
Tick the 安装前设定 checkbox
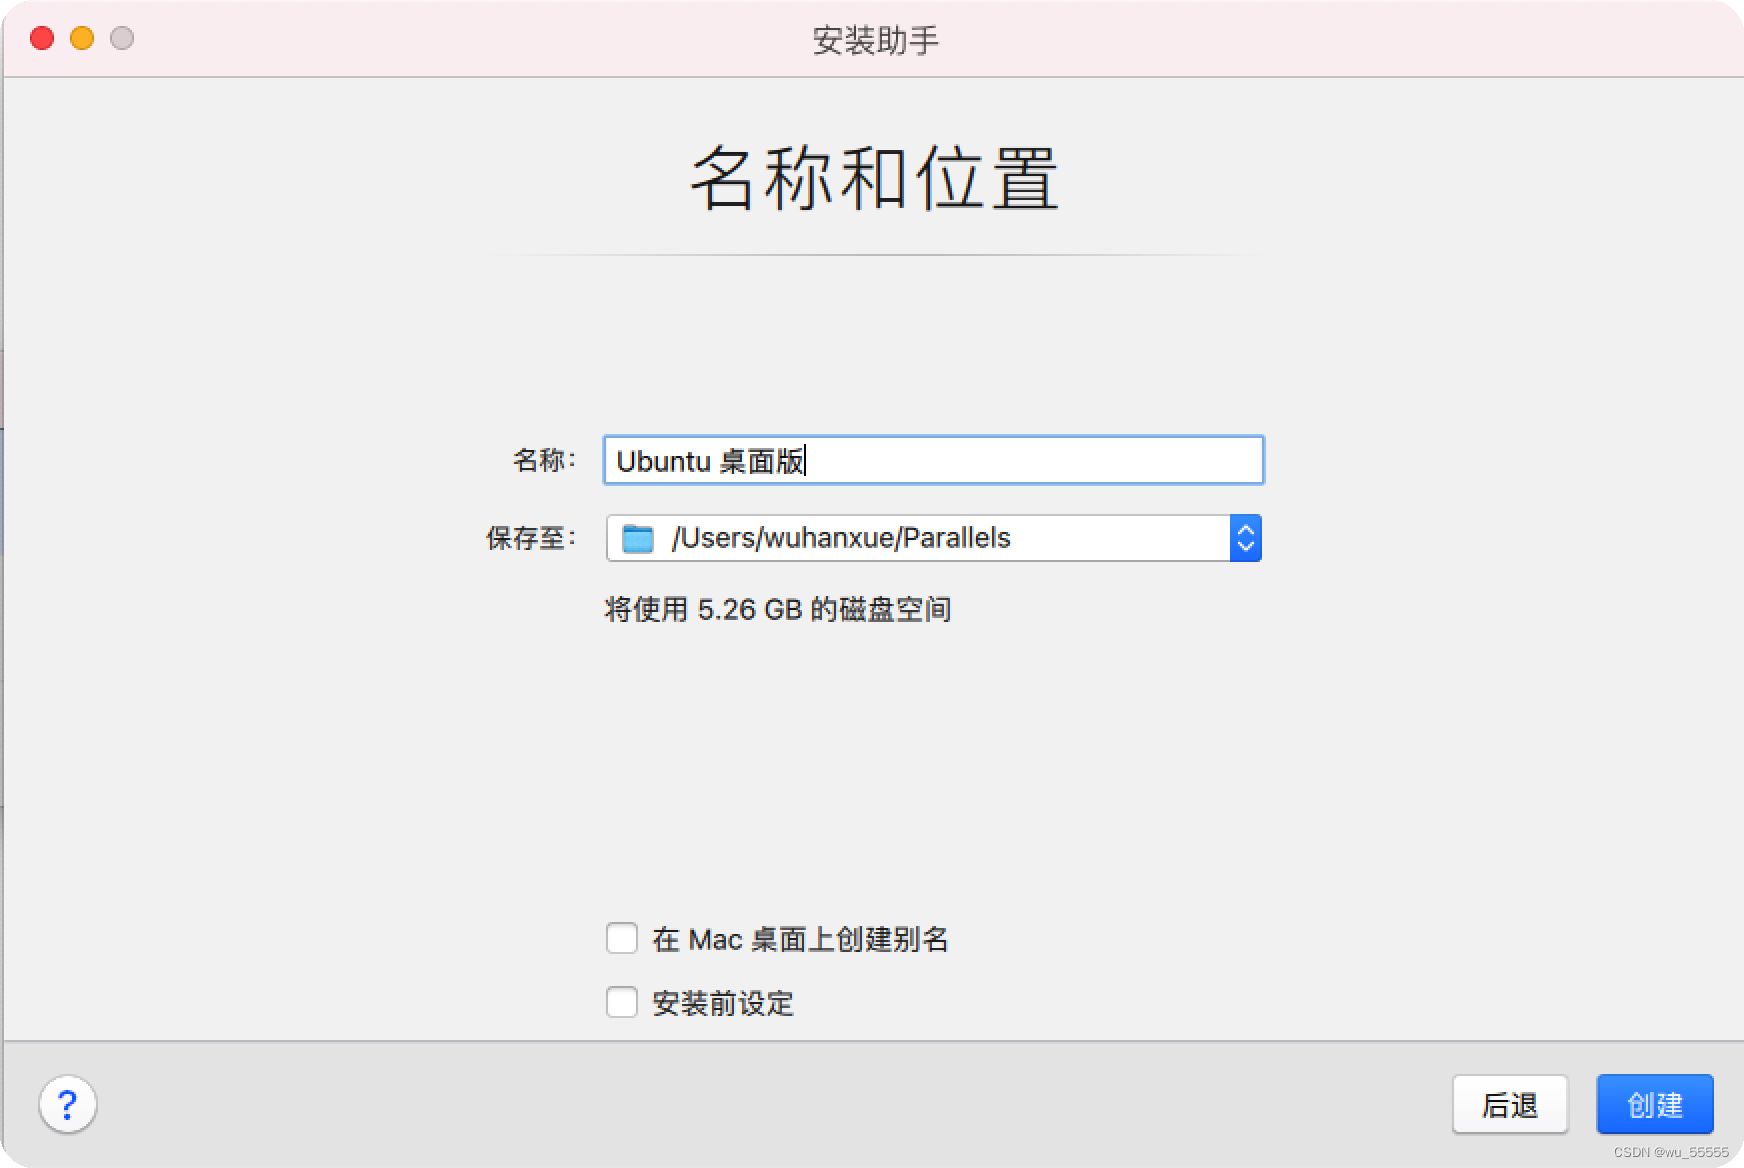tap(622, 1002)
